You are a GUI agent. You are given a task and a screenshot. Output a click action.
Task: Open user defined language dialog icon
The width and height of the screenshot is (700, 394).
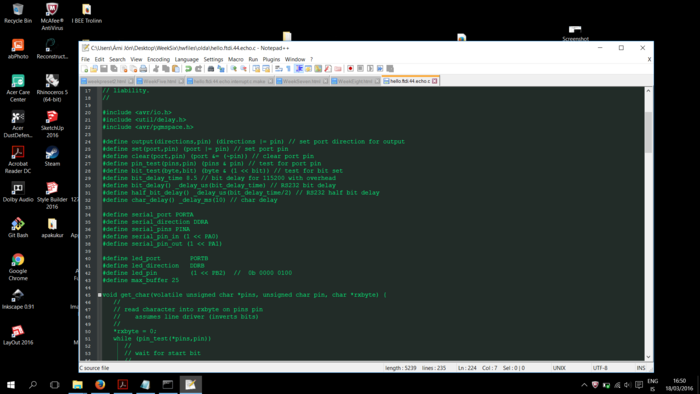point(308,69)
